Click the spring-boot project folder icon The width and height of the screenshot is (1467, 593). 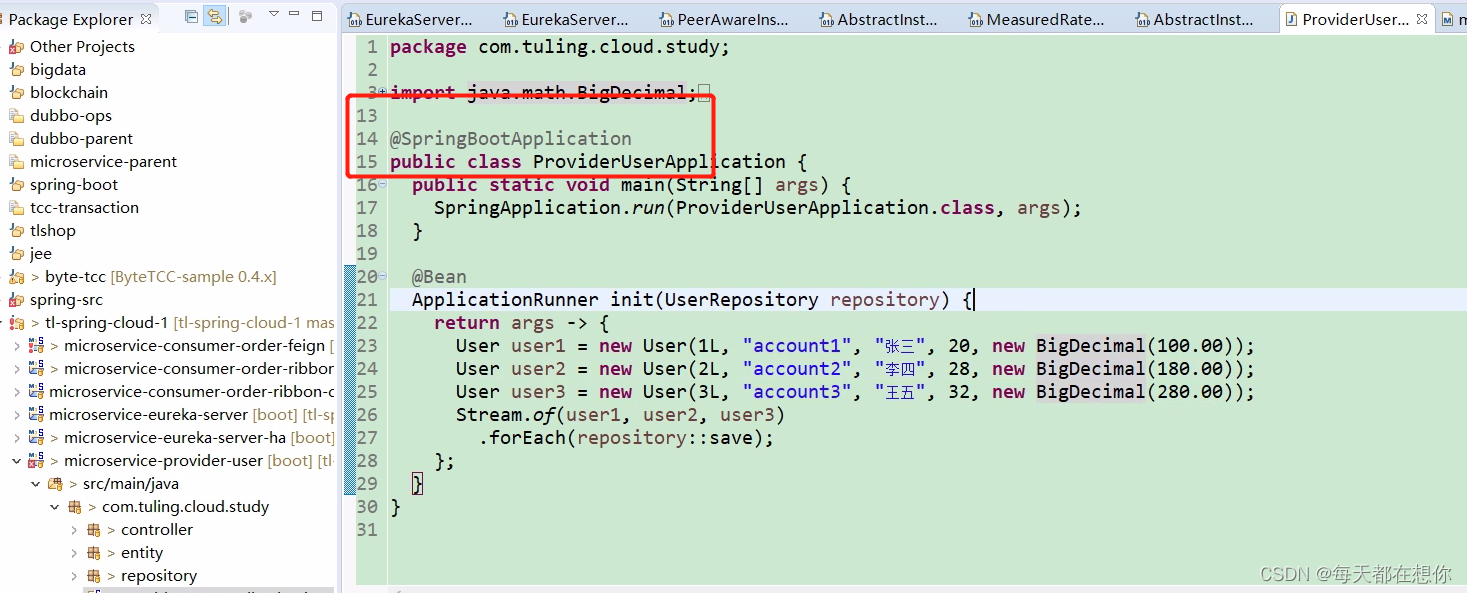(16, 185)
